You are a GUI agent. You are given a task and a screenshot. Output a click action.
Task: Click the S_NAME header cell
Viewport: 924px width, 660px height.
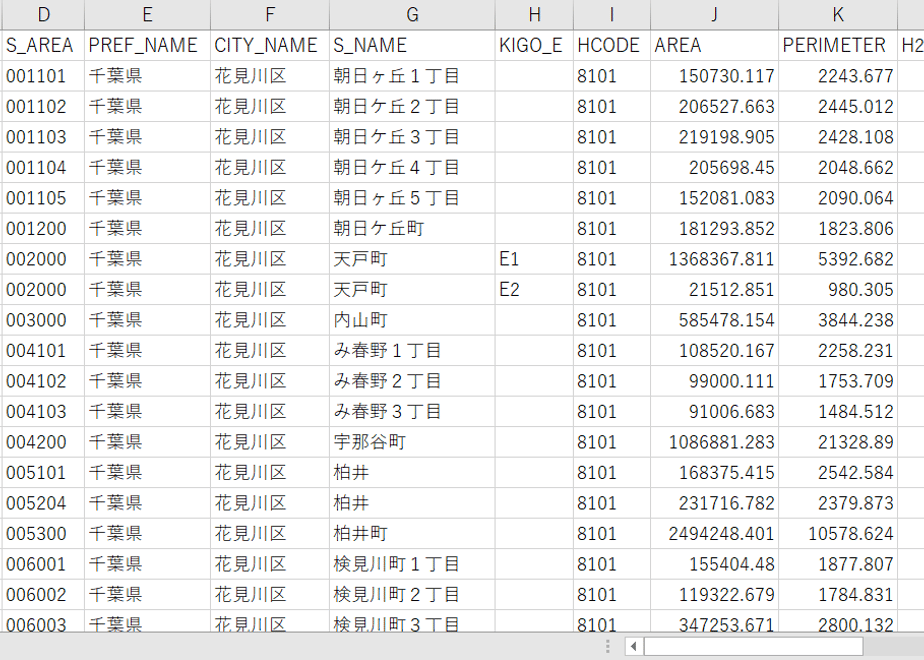(x=412, y=45)
